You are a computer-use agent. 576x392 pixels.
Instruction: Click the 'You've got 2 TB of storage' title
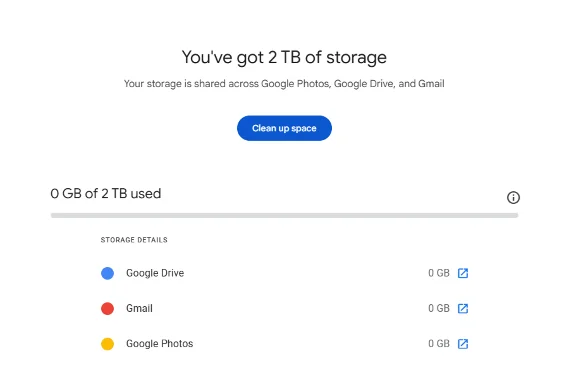[x=284, y=57]
